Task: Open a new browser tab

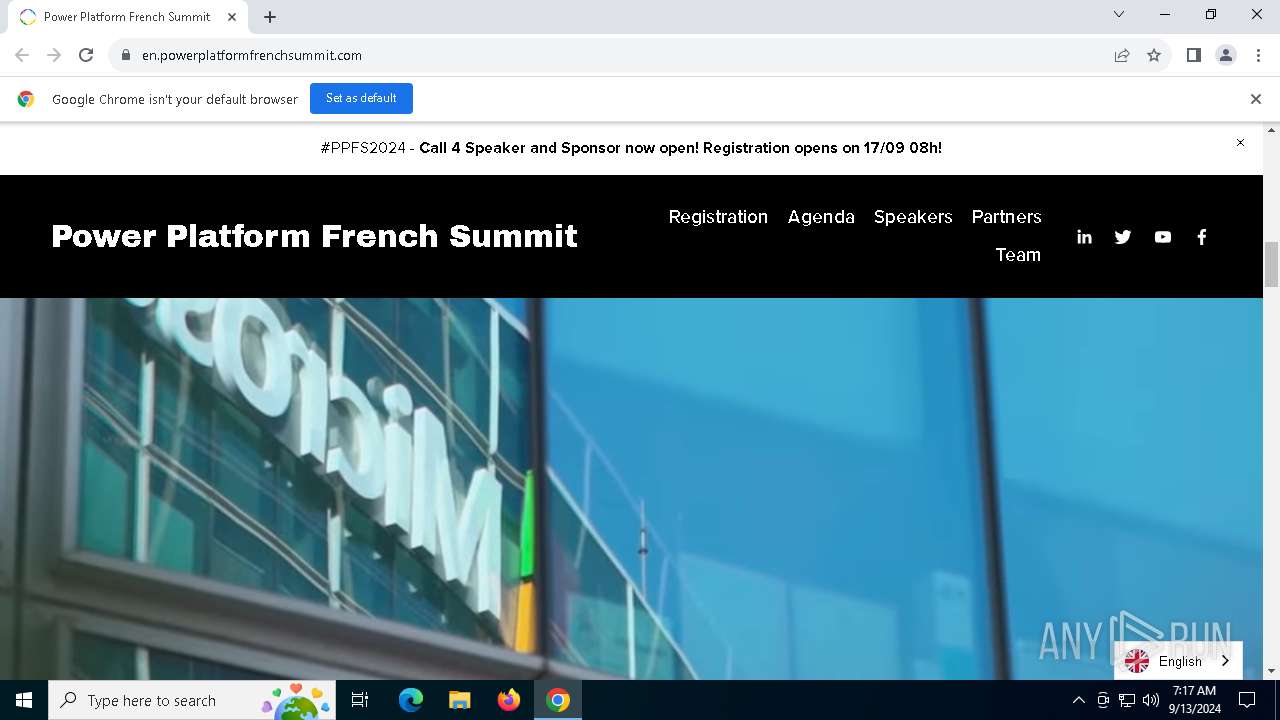Action: tap(270, 17)
